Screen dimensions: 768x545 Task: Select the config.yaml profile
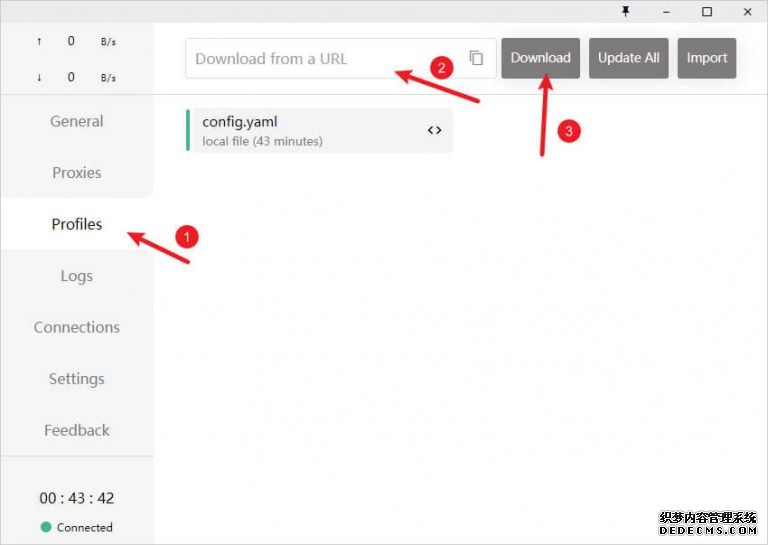coord(300,130)
